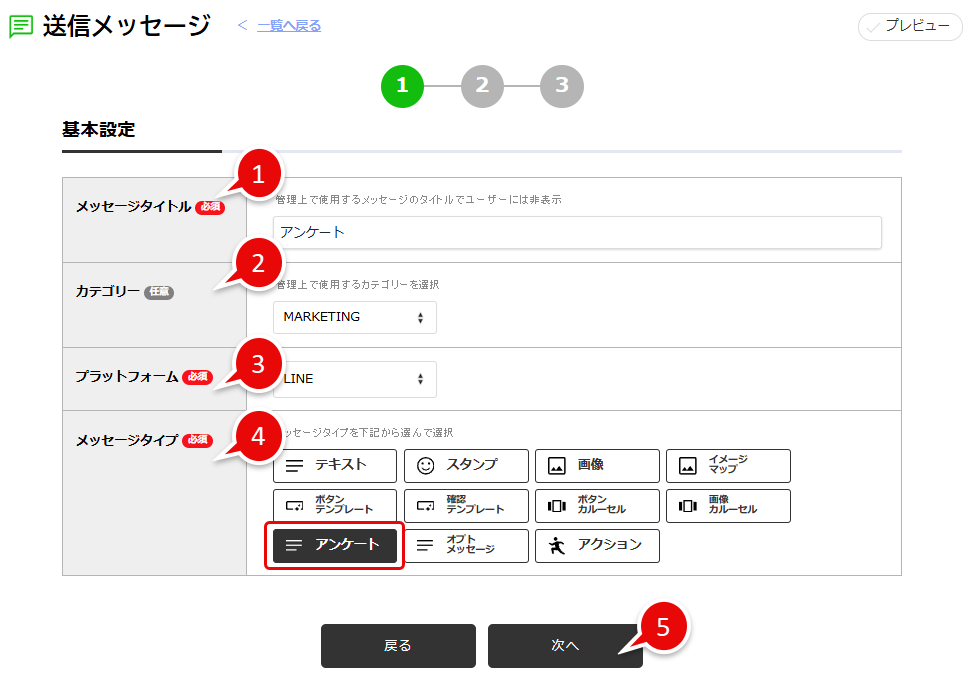Viewport: 975px width, 700px height.
Task: Pick the 画像カルーセル message type
Action: 728,505
